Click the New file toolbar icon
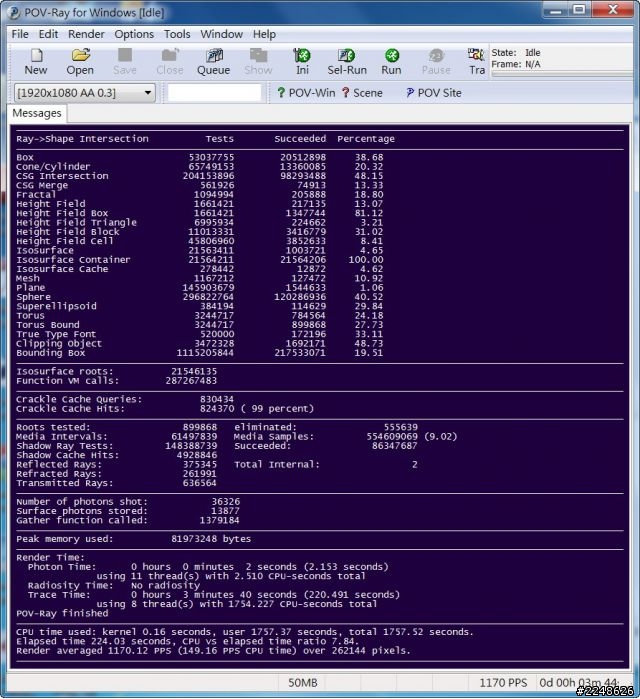The image size is (640, 699). pyautogui.click(x=36, y=62)
